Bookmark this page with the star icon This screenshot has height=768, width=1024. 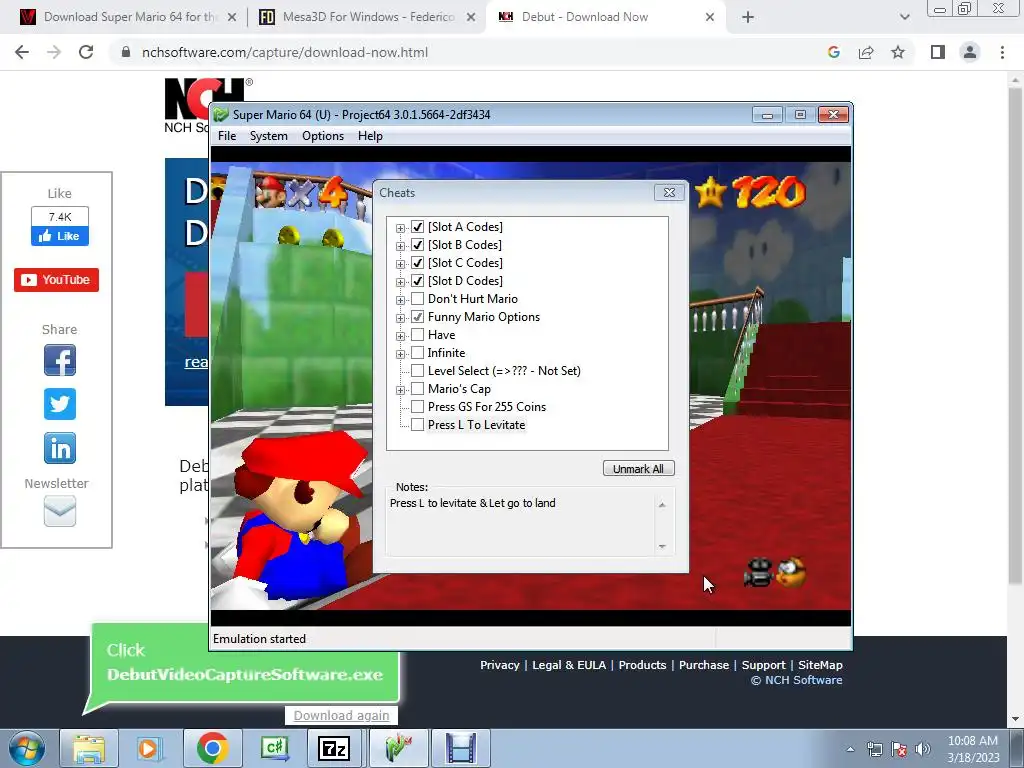click(x=898, y=52)
